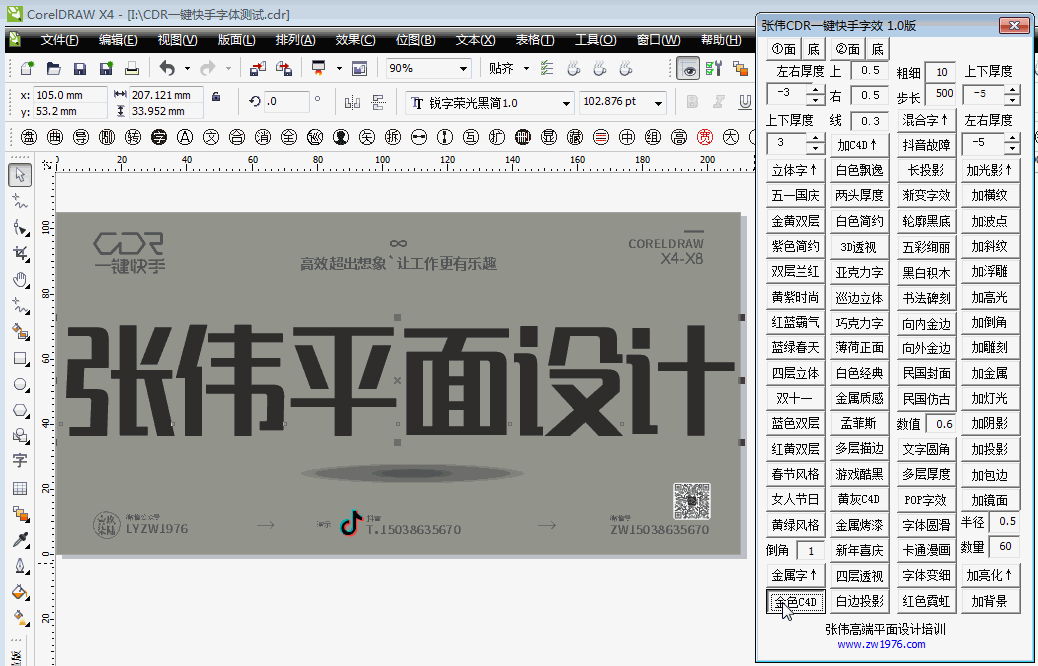Expand the undo history dropdown arrow
1038x666 pixels.
[x=187, y=68]
